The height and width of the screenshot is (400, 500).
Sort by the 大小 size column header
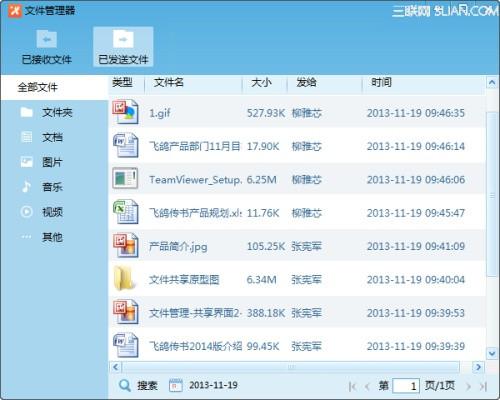pyautogui.click(x=262, y=82)
